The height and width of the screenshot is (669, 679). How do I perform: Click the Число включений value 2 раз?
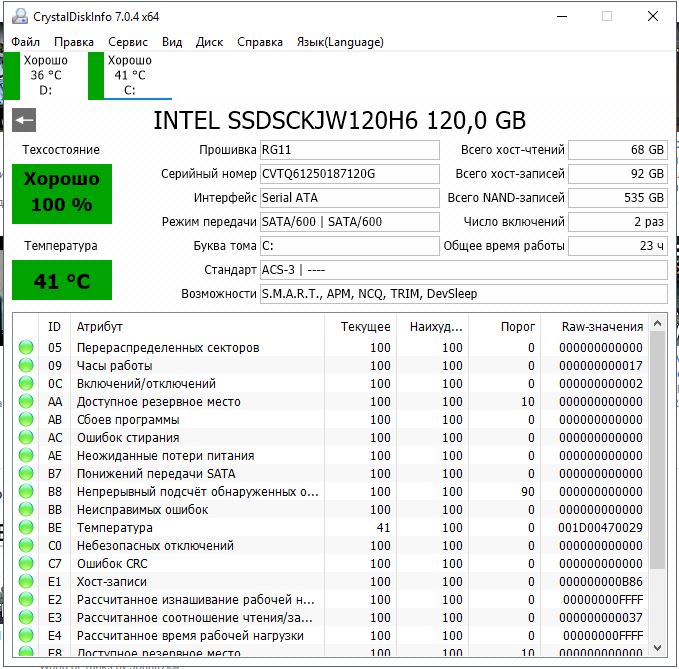(x=618, y=222)
